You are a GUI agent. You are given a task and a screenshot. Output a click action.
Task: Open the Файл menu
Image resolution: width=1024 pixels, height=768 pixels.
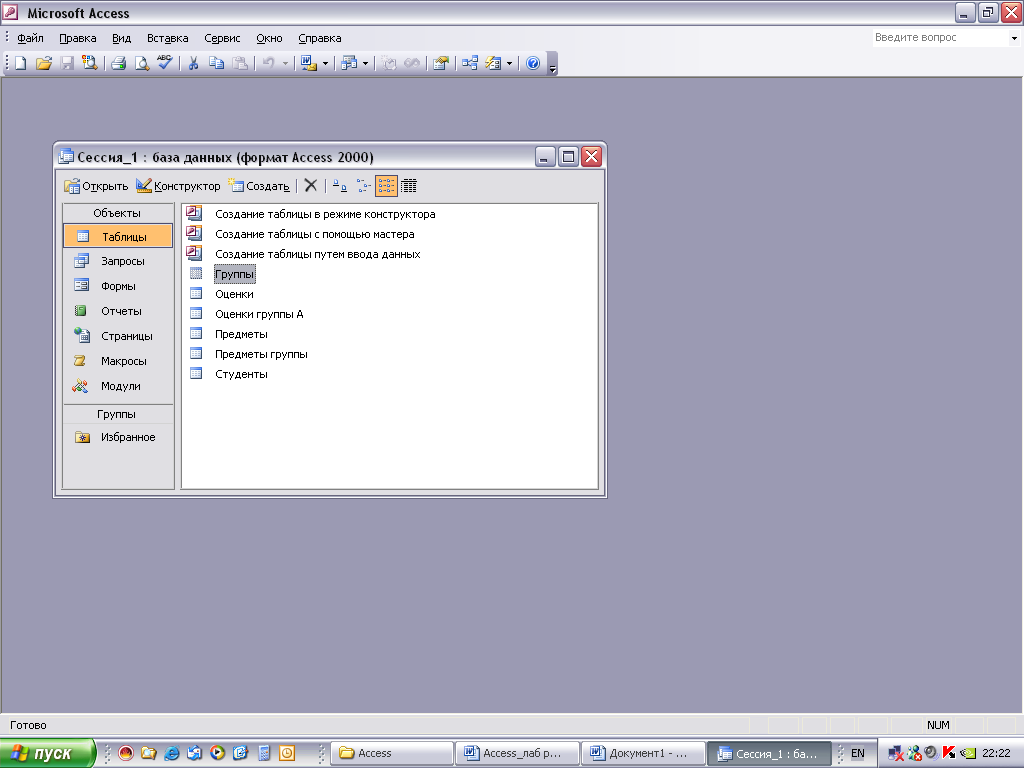(30, 38)
